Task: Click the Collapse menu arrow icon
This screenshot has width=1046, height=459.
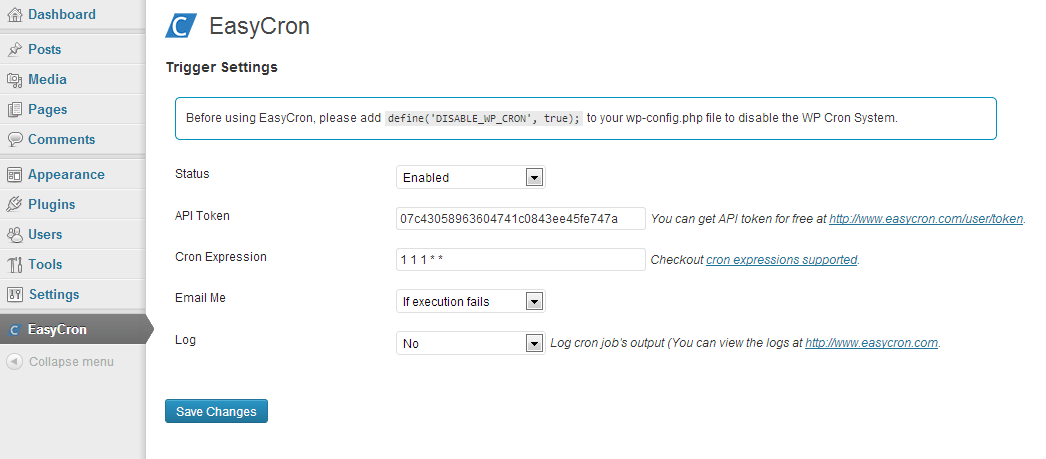Action: pos(14,362)
